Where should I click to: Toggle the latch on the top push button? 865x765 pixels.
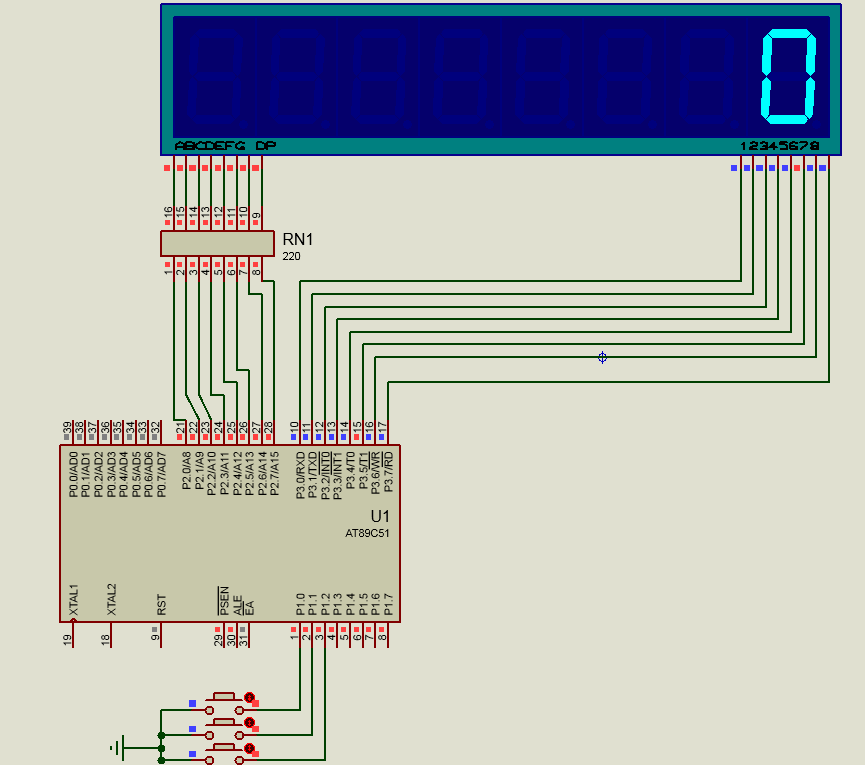click(250, 697)
